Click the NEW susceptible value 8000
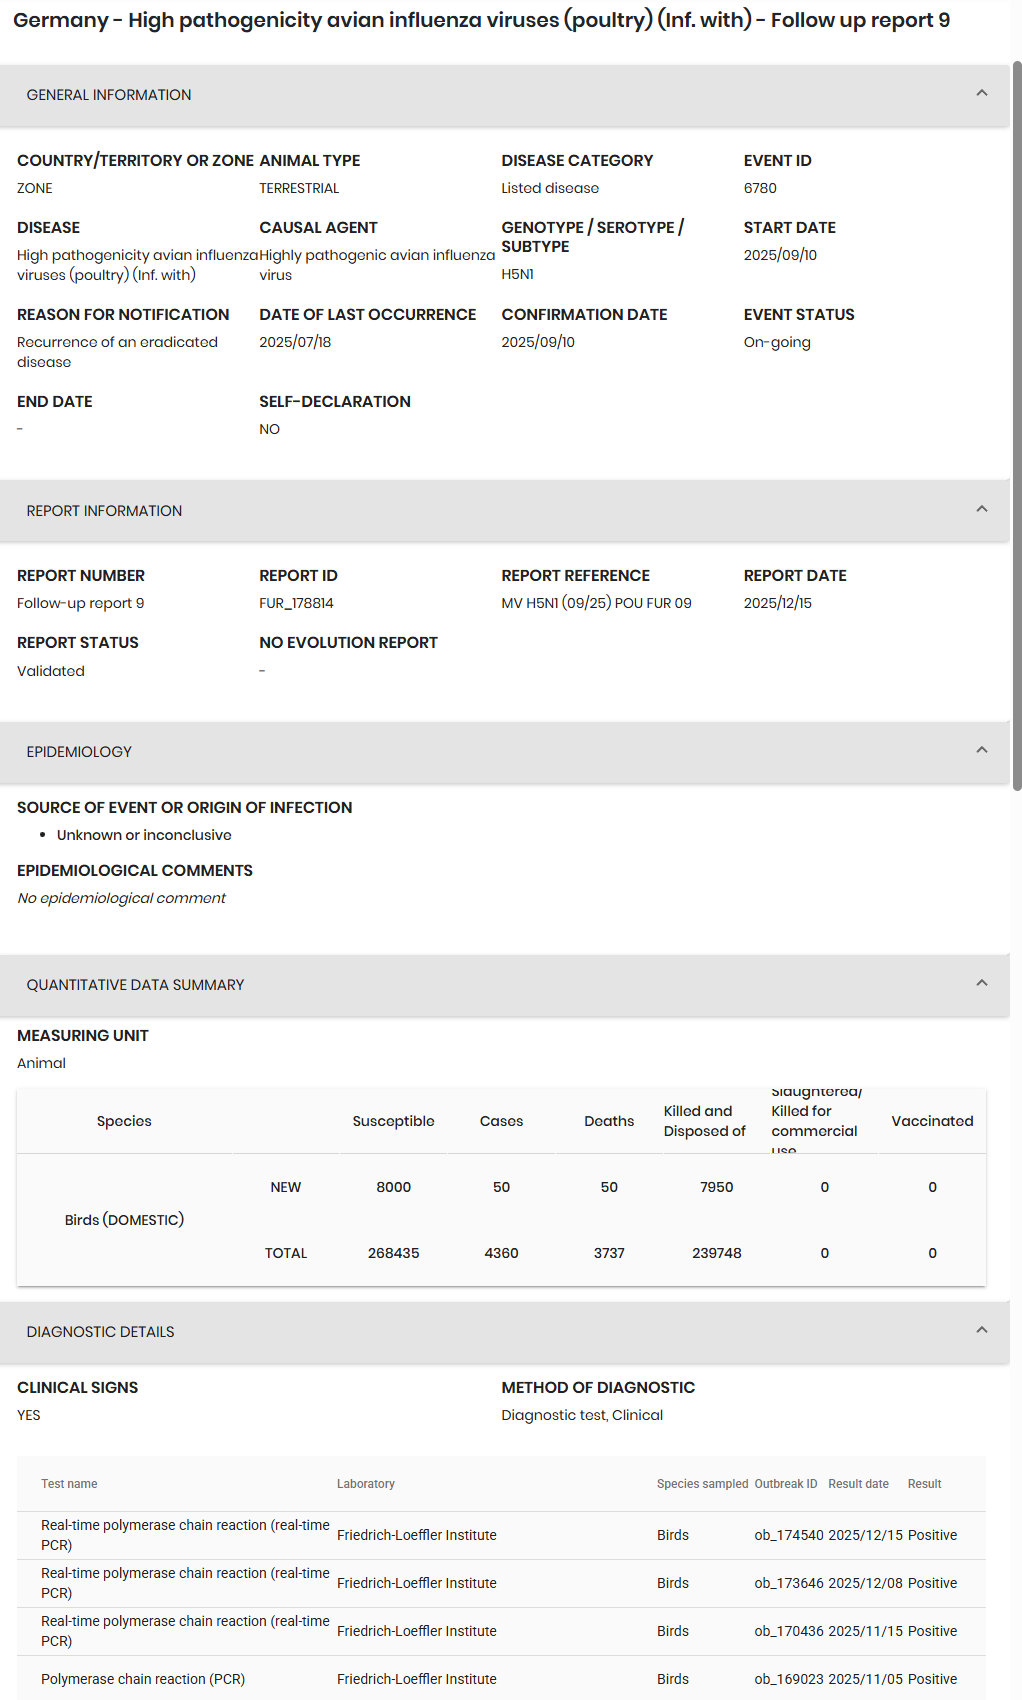The image size is (1022, 1700). coord(393,1187)
